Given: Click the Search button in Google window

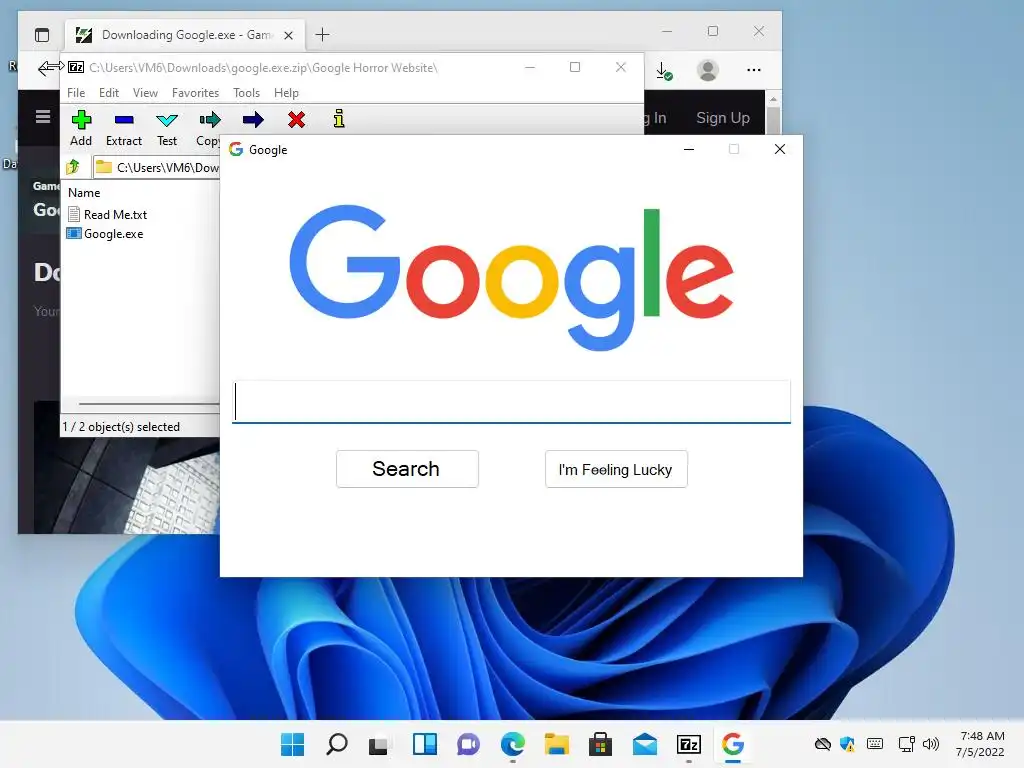Looking at the screenshot, I should point(407,469).
